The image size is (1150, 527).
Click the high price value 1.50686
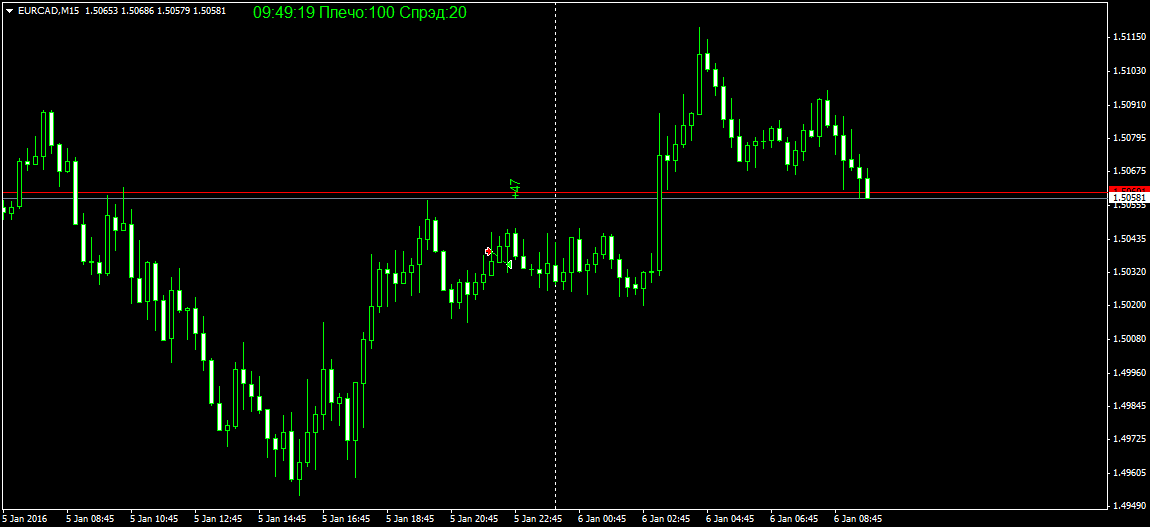point(136,11)
